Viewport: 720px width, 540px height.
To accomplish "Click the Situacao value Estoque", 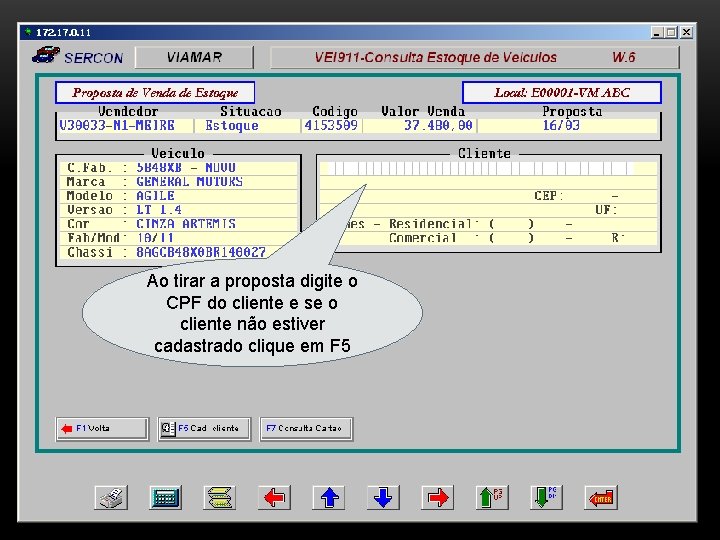I will coord(232,125).
